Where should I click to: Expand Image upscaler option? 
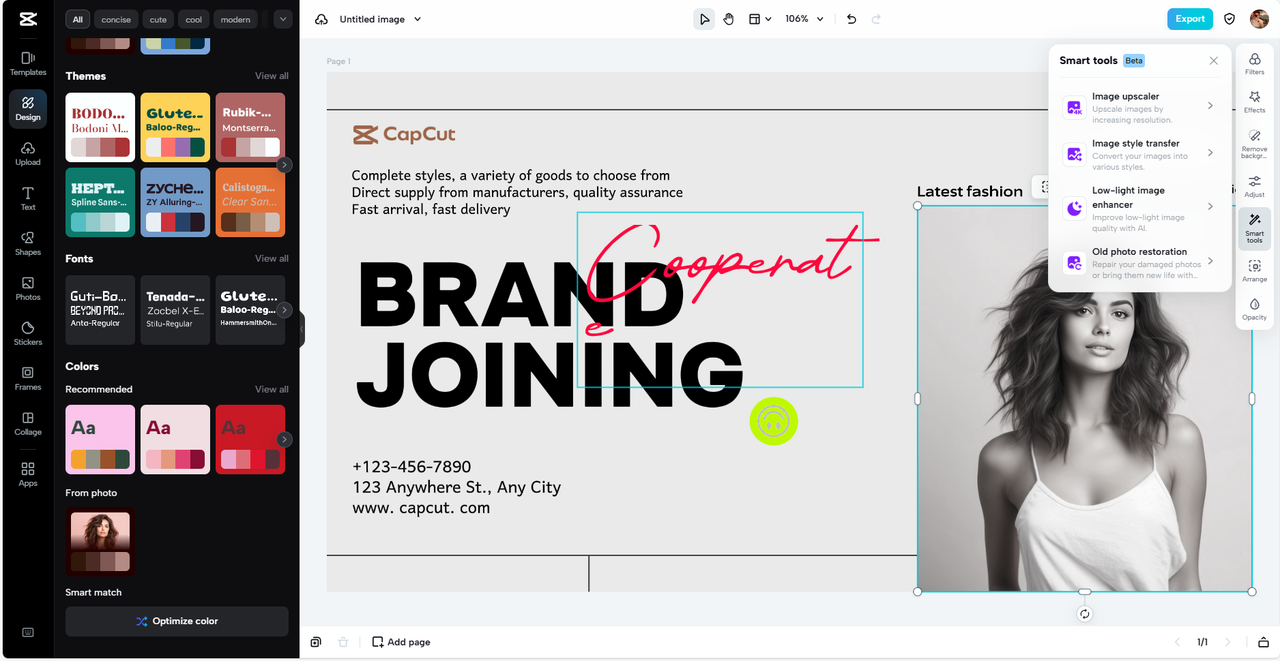pos(1140,107)
